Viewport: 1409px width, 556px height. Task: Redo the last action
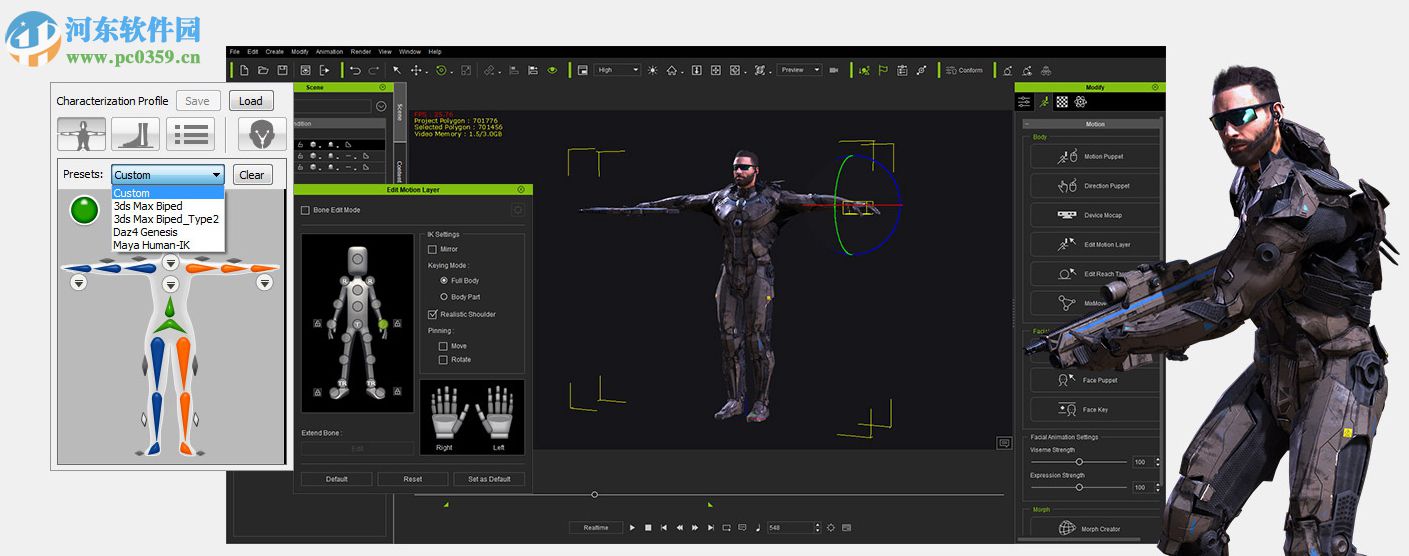(374, 71)
